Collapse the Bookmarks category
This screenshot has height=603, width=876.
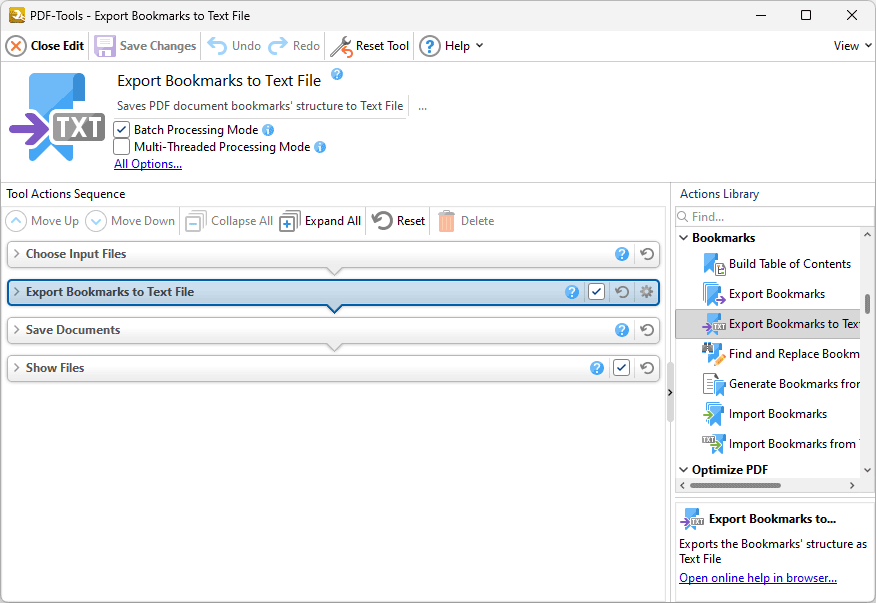tap(683, 237)
